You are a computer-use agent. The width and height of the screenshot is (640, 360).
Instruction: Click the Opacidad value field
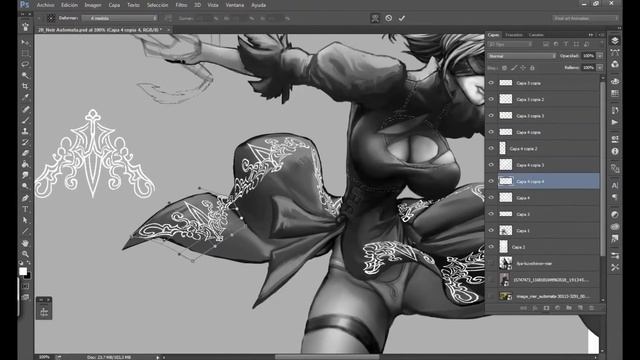coord(588,56)
